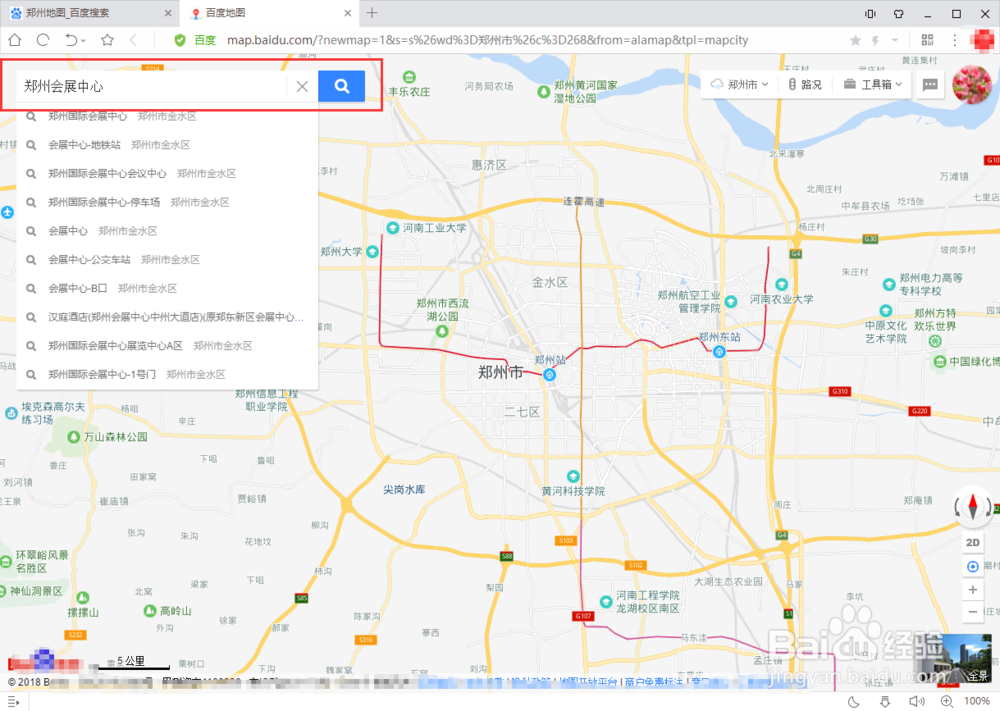
Task: Click the blue magnifier search button
Action: coord(342,86)
